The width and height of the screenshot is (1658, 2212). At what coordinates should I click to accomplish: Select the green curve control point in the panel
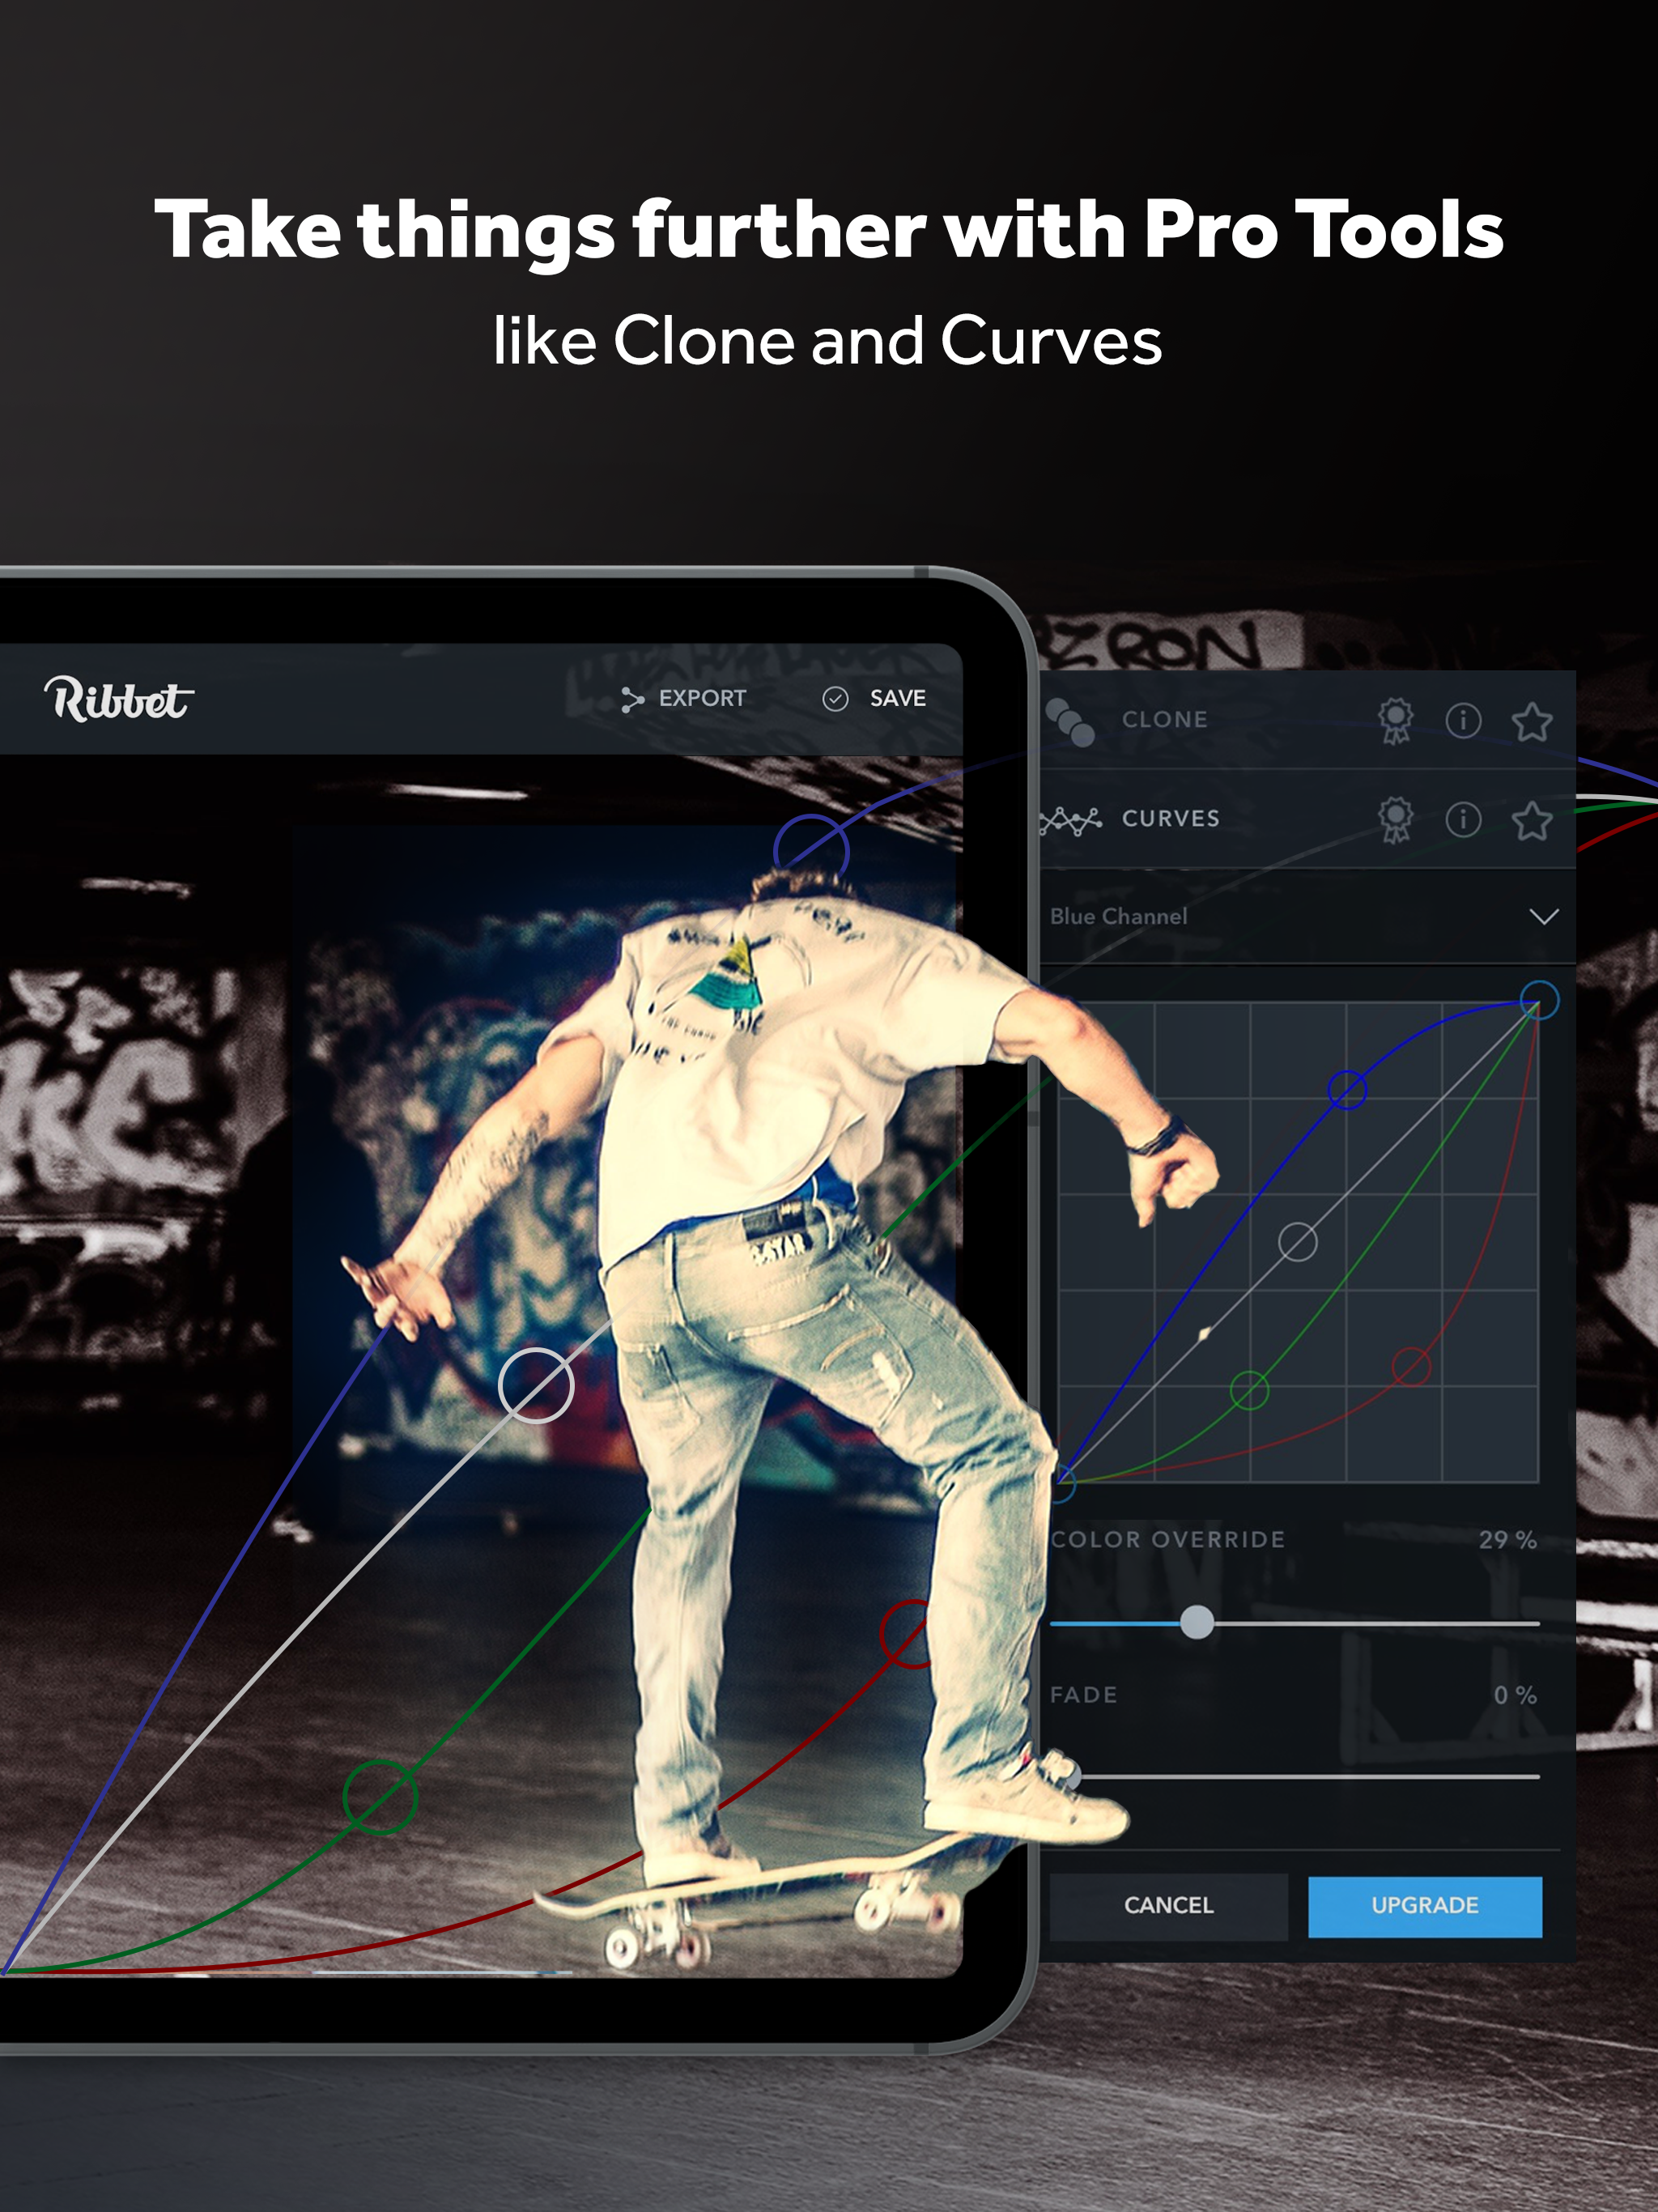pyautogui.click(x=1249, y=1390)
